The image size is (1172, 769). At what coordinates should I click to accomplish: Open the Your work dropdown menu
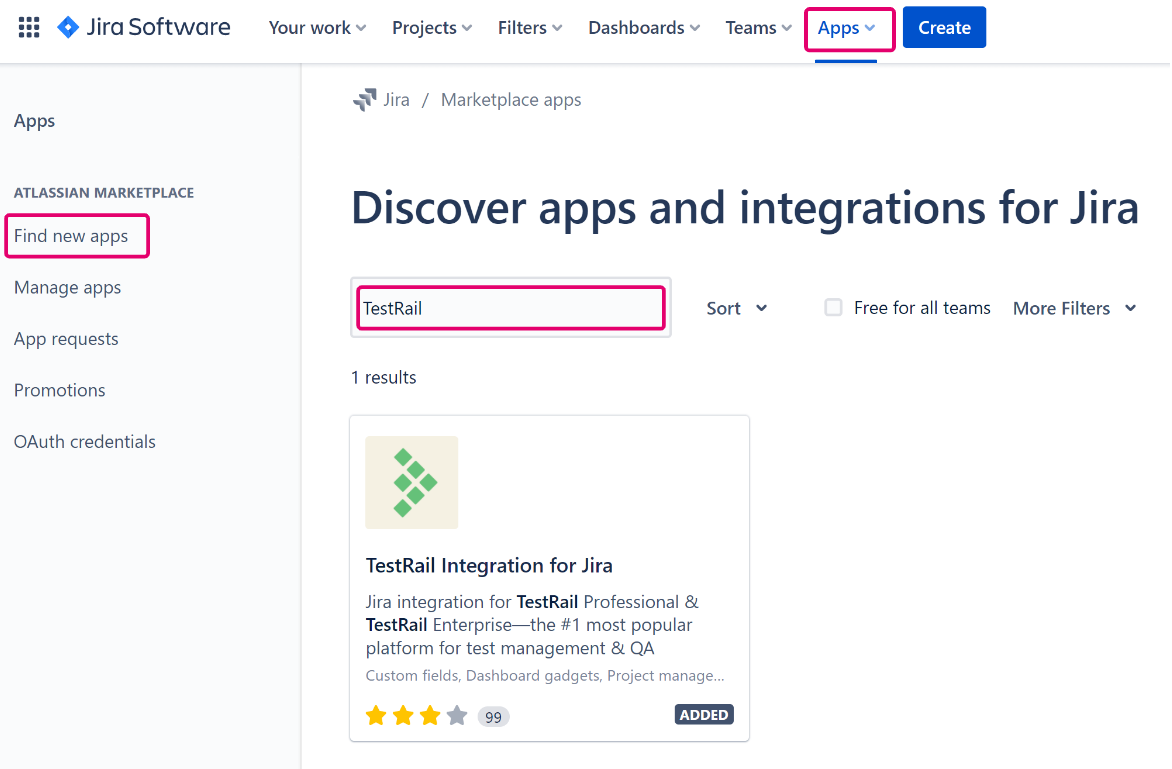click(317, 28)
